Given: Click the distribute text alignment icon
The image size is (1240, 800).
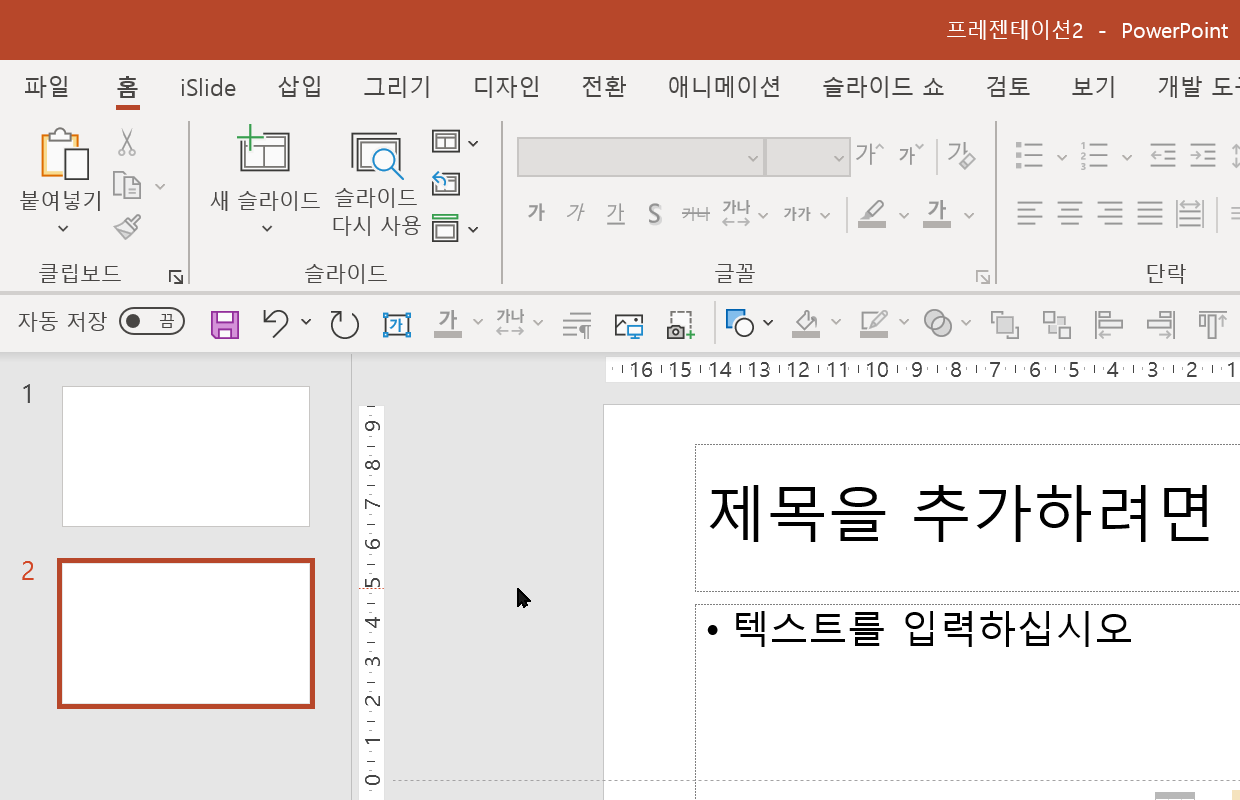Looking at the screenshot, I should tap(1190, 212).
